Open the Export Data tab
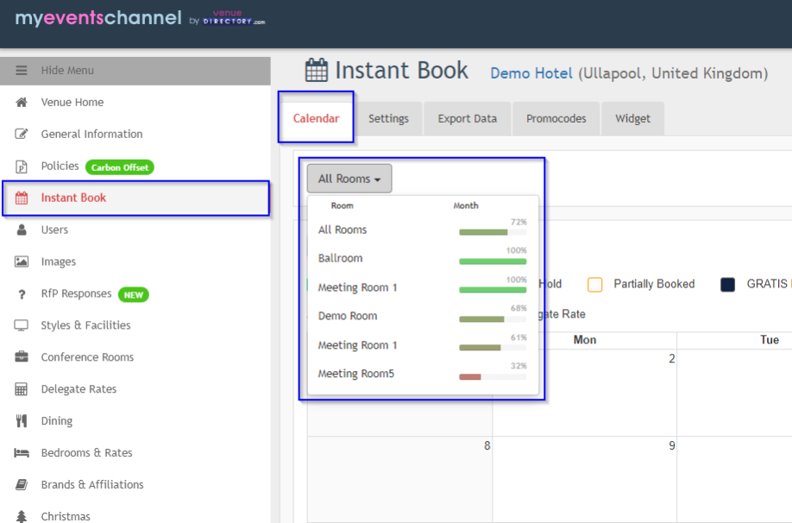This screenshot has height=523, width=792. (x=467, y=118)
